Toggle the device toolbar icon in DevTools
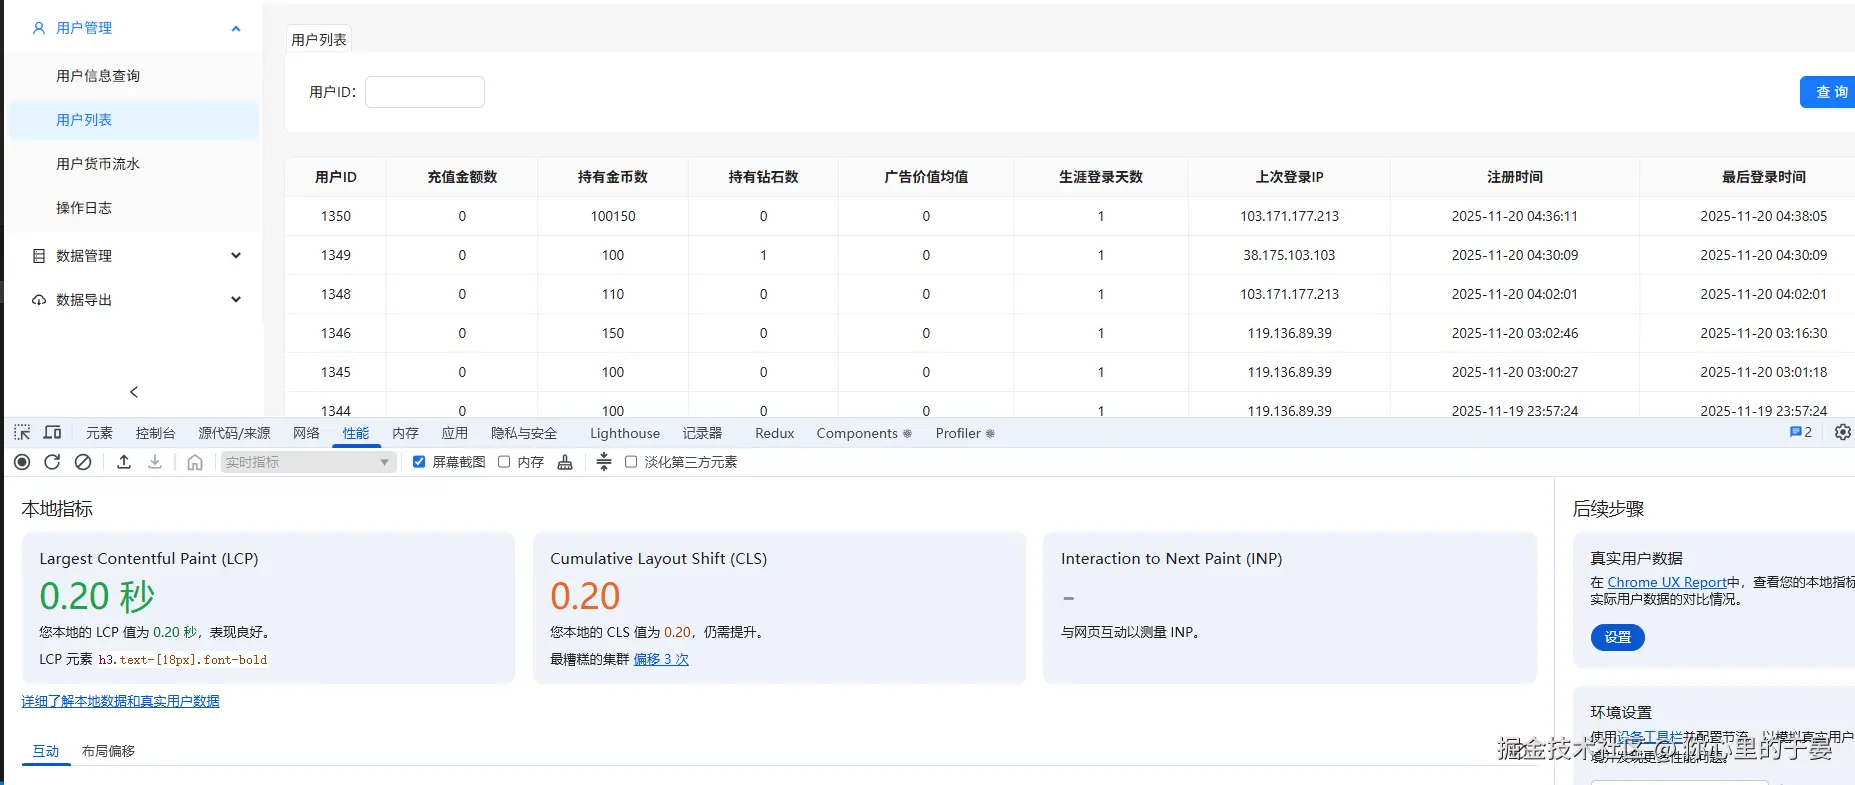This screenshot has height=785, width=1855. point(53,433)
